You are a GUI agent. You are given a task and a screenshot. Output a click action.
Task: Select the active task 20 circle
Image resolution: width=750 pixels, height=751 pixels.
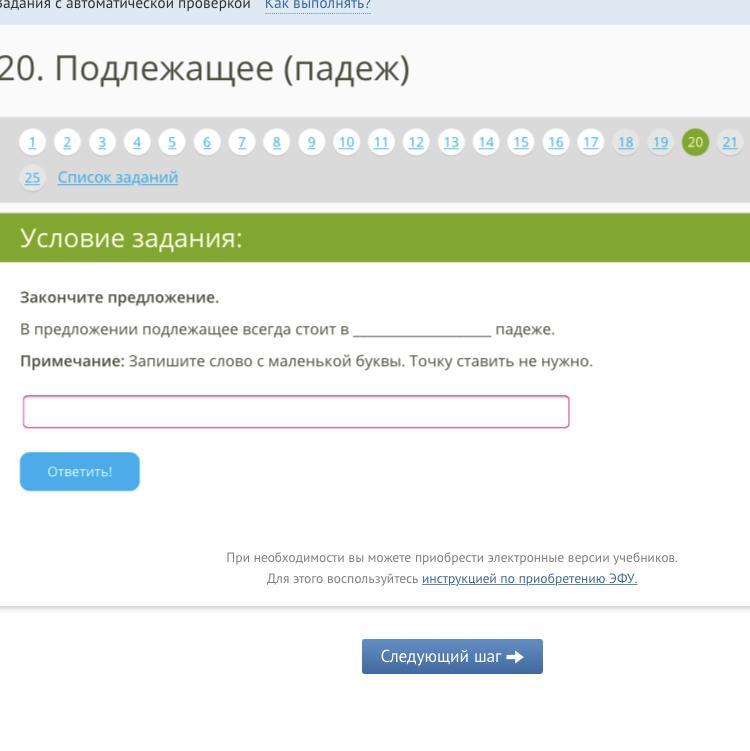tap(695, 142)
